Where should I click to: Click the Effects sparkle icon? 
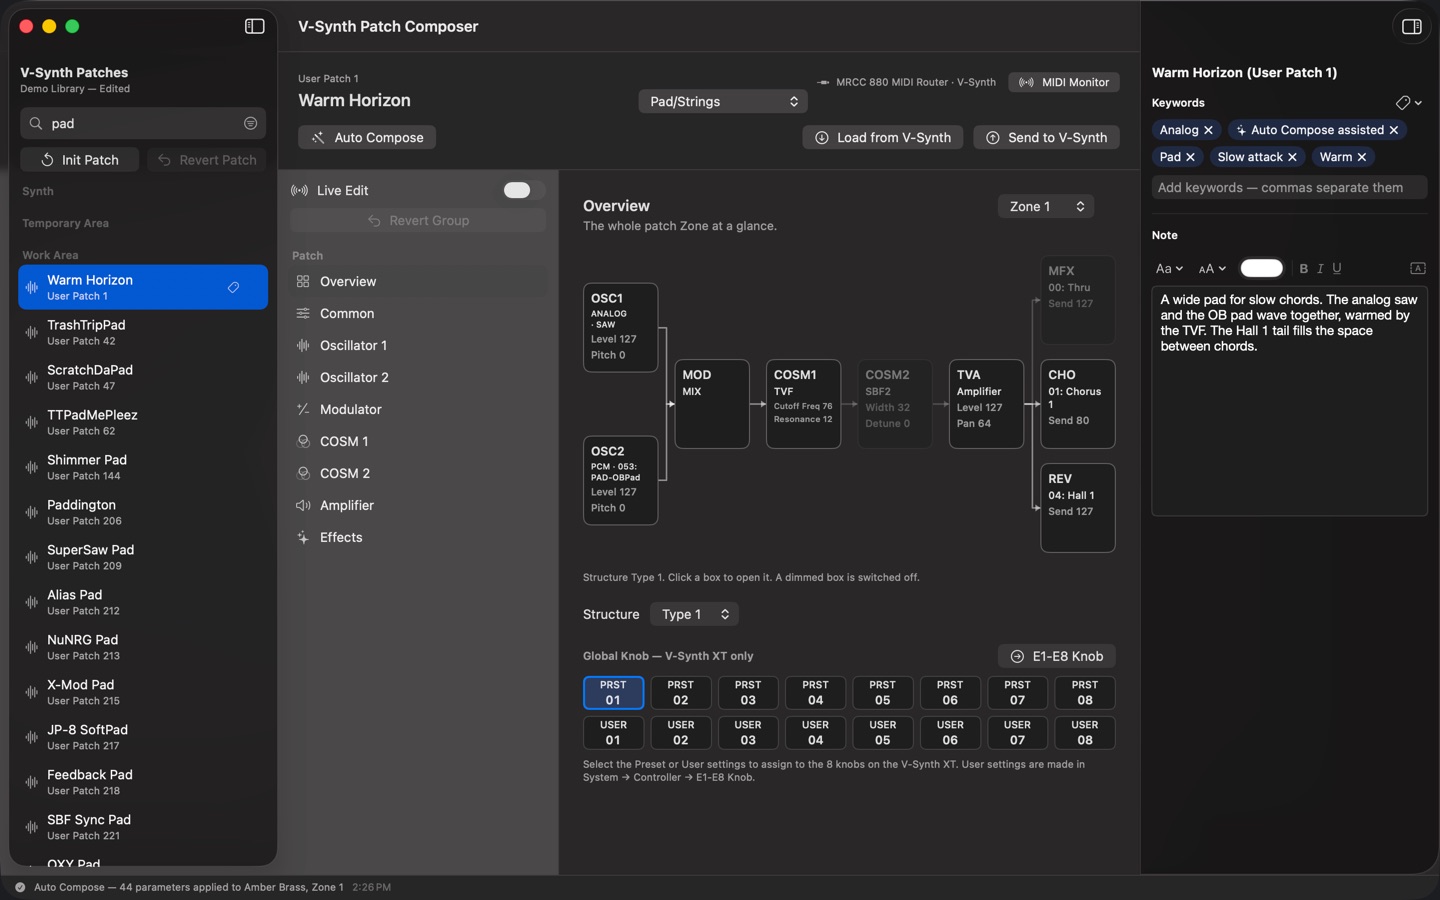pyautogui.click(x=303, y=537)
